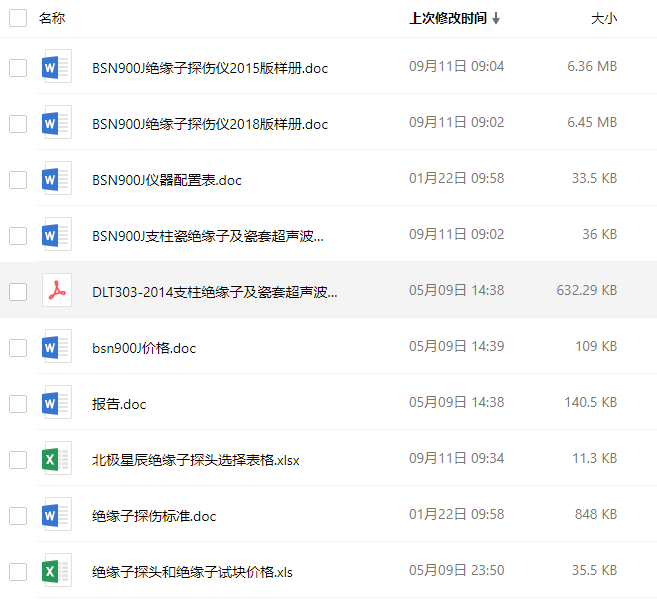
Task: Sort by the 大小 column header
Action: pyautogui.click(x=604, y=18)
